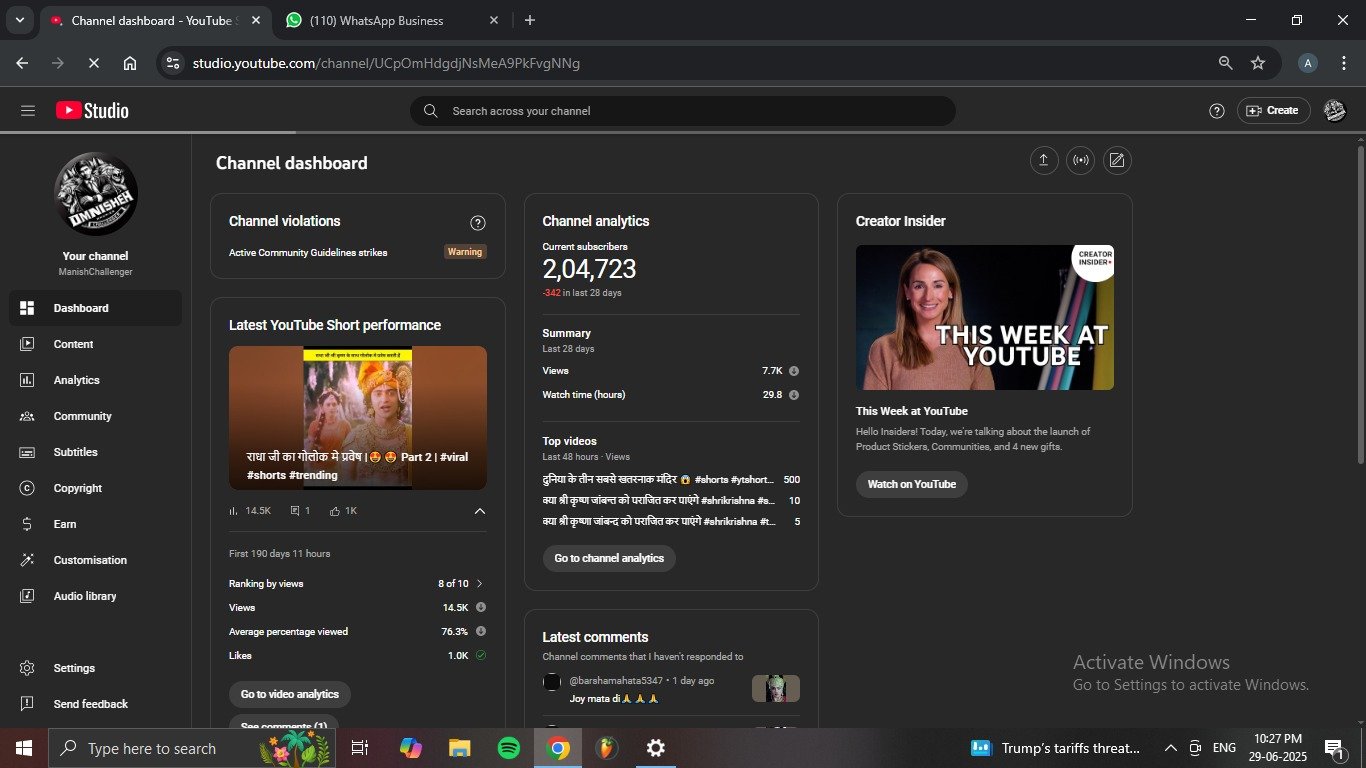
Task: Open the tab search dropdown arrow
Action: pos(19,20)
